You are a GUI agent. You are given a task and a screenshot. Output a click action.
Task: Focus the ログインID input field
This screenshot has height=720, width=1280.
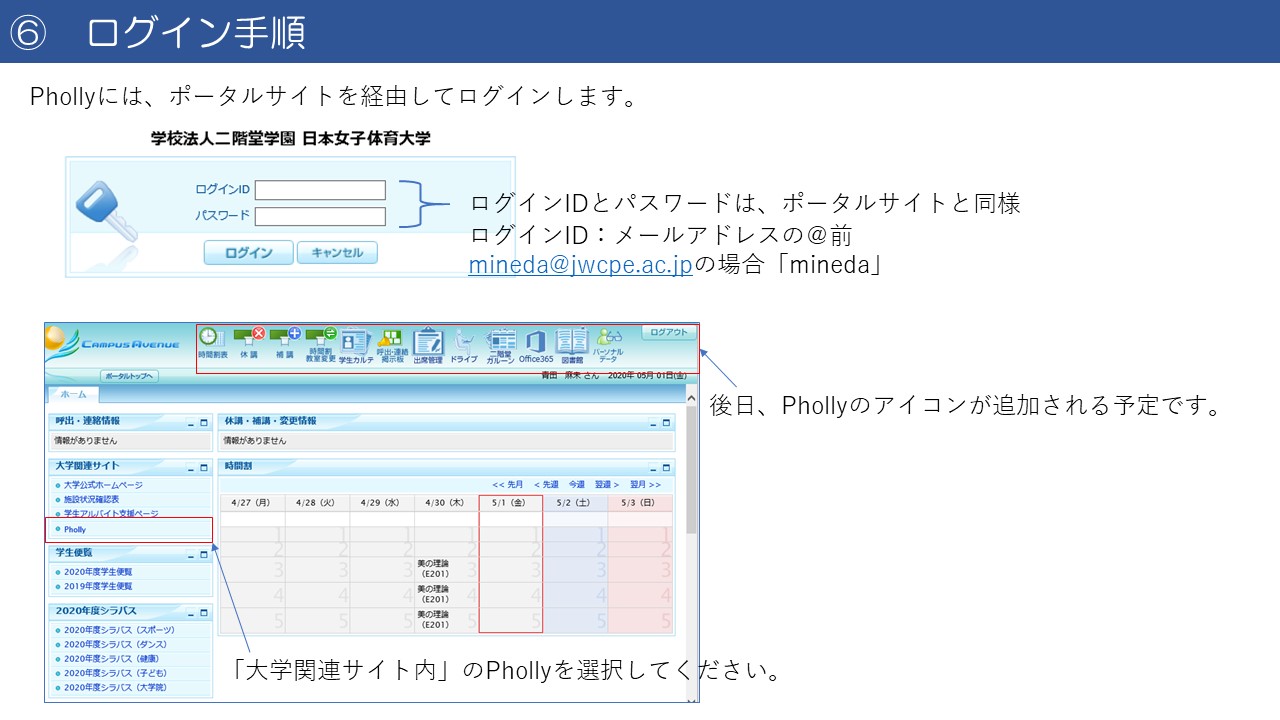point(320,190)
